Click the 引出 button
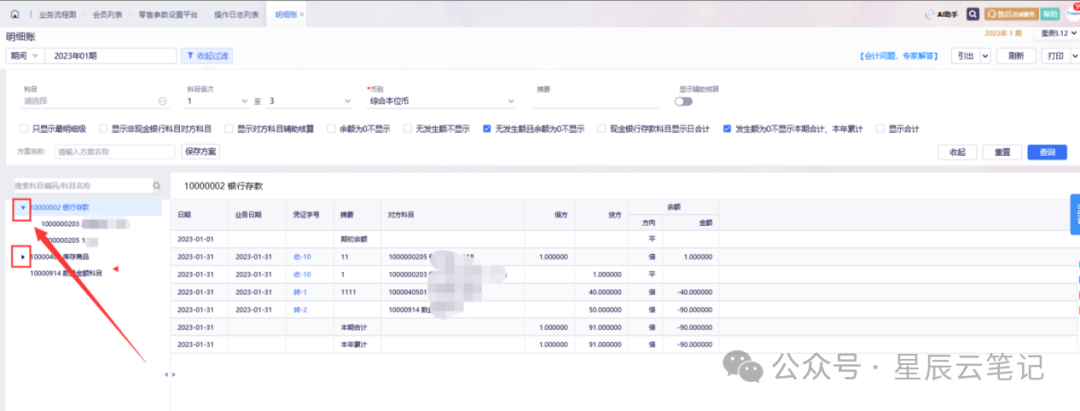The image size is (1080, 411). click(x=965, y=56)
